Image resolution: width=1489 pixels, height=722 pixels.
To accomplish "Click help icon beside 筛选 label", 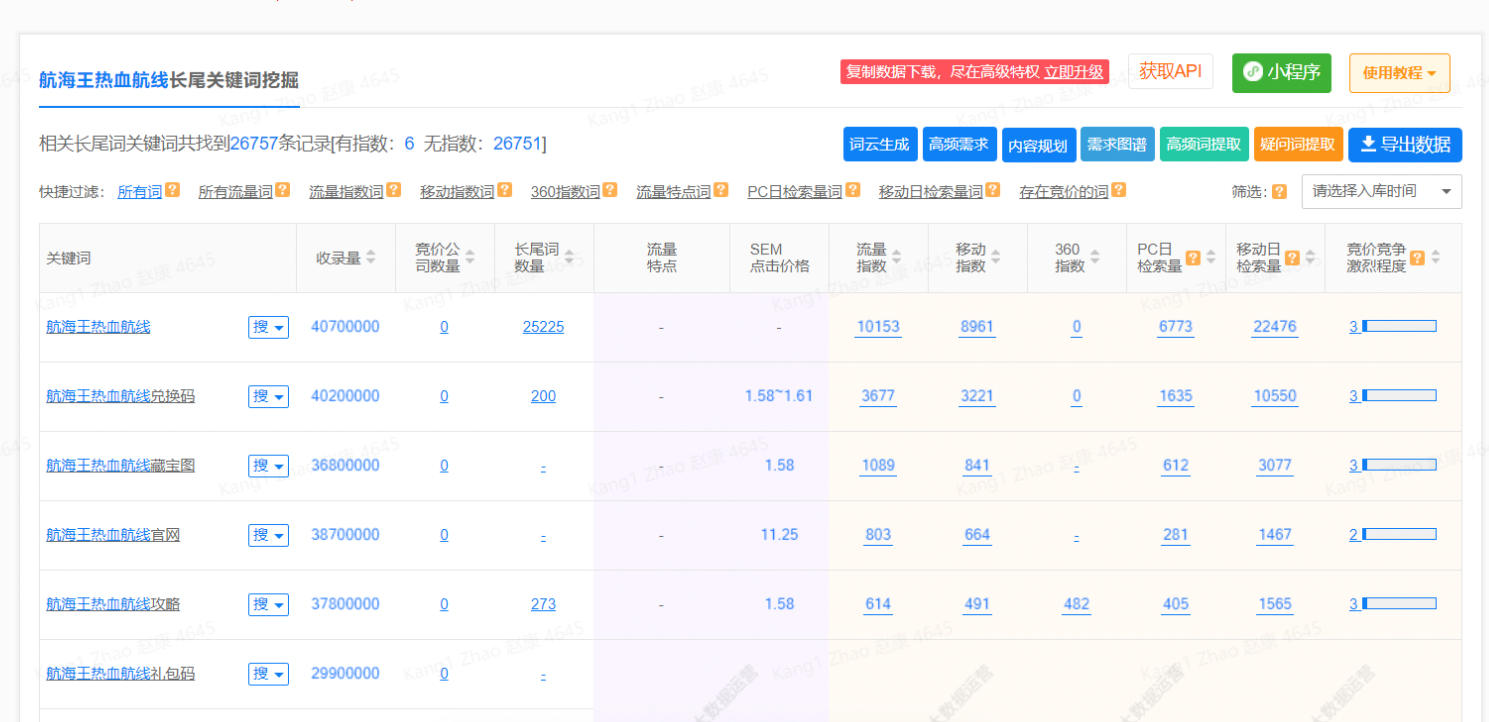I will pyautogui.click(x=1280, y=191).
